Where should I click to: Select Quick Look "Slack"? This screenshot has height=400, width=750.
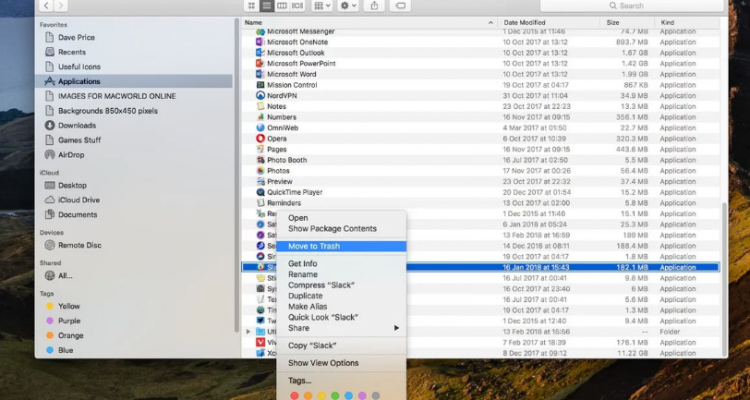click(x=323, y=317)
